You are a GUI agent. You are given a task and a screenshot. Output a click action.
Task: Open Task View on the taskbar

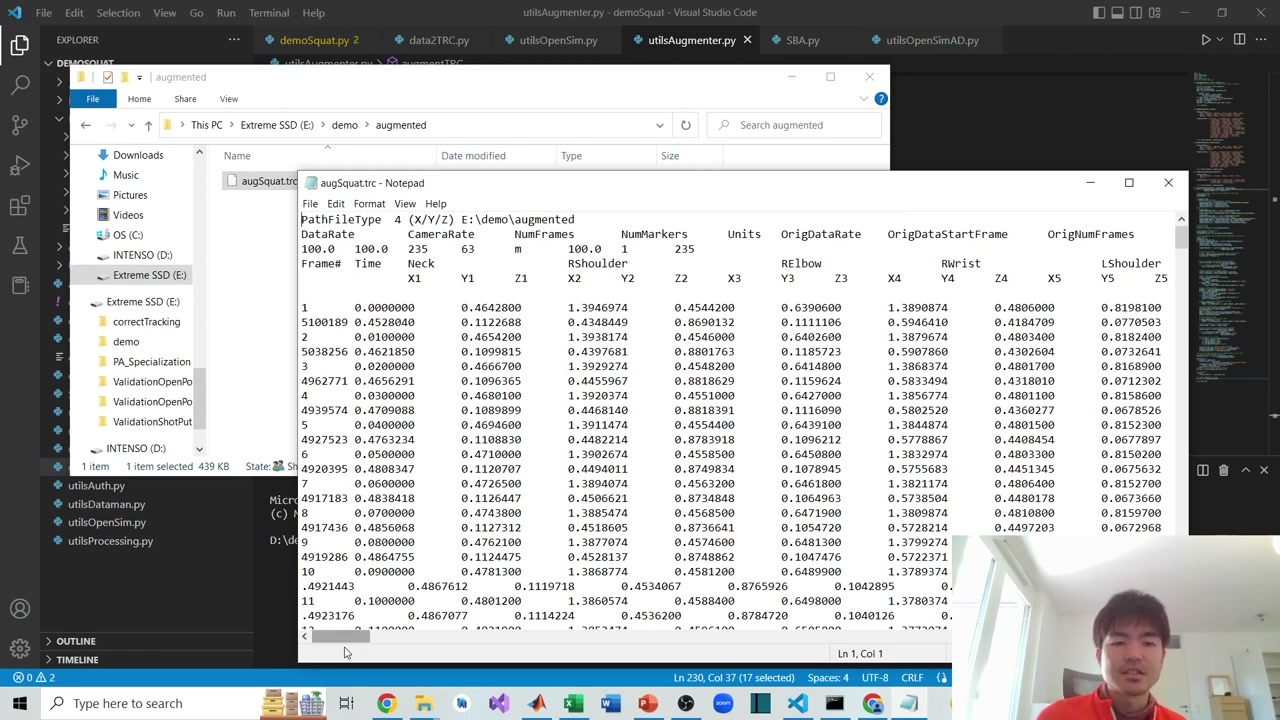click(346, 703)
